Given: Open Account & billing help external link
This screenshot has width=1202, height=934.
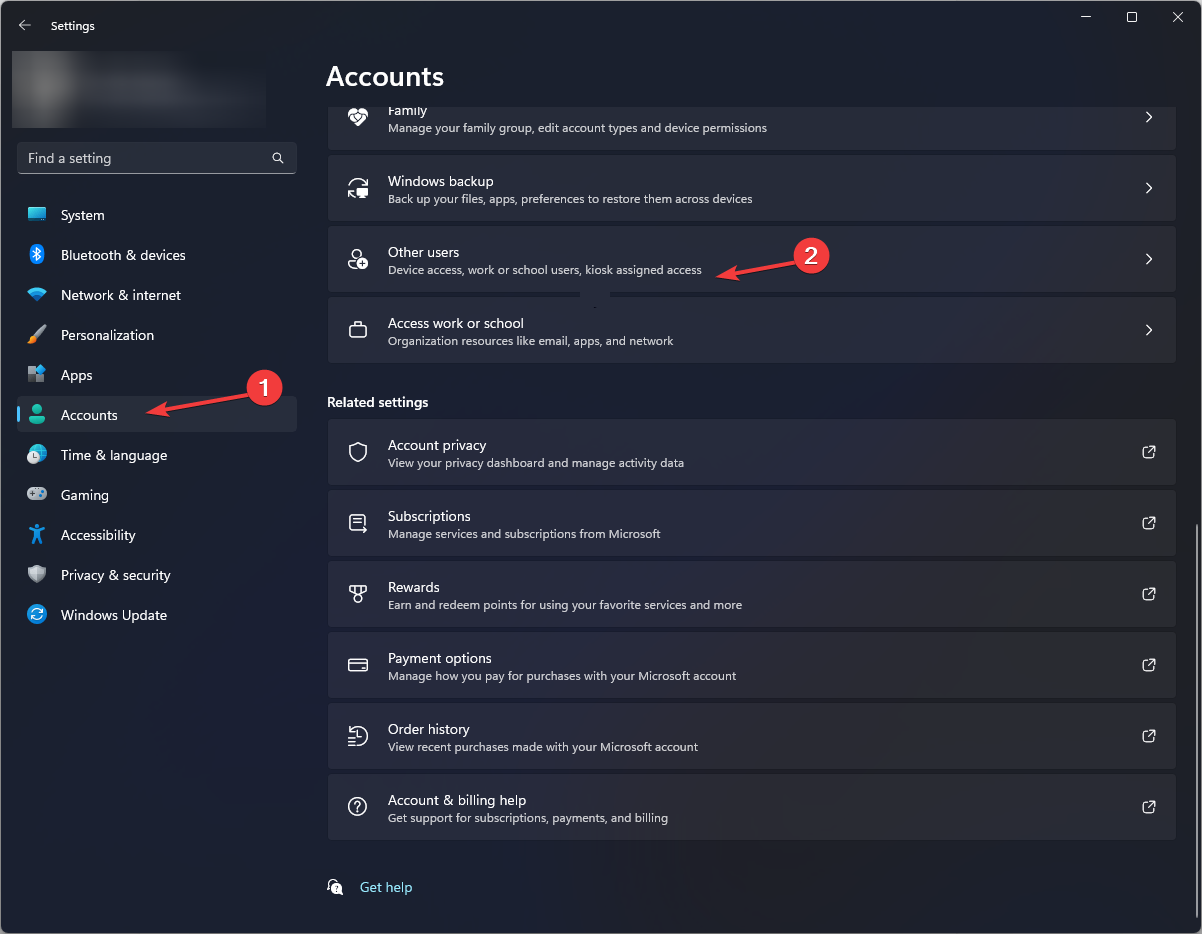Looking at the screenshot, I should coord(1149,807).
